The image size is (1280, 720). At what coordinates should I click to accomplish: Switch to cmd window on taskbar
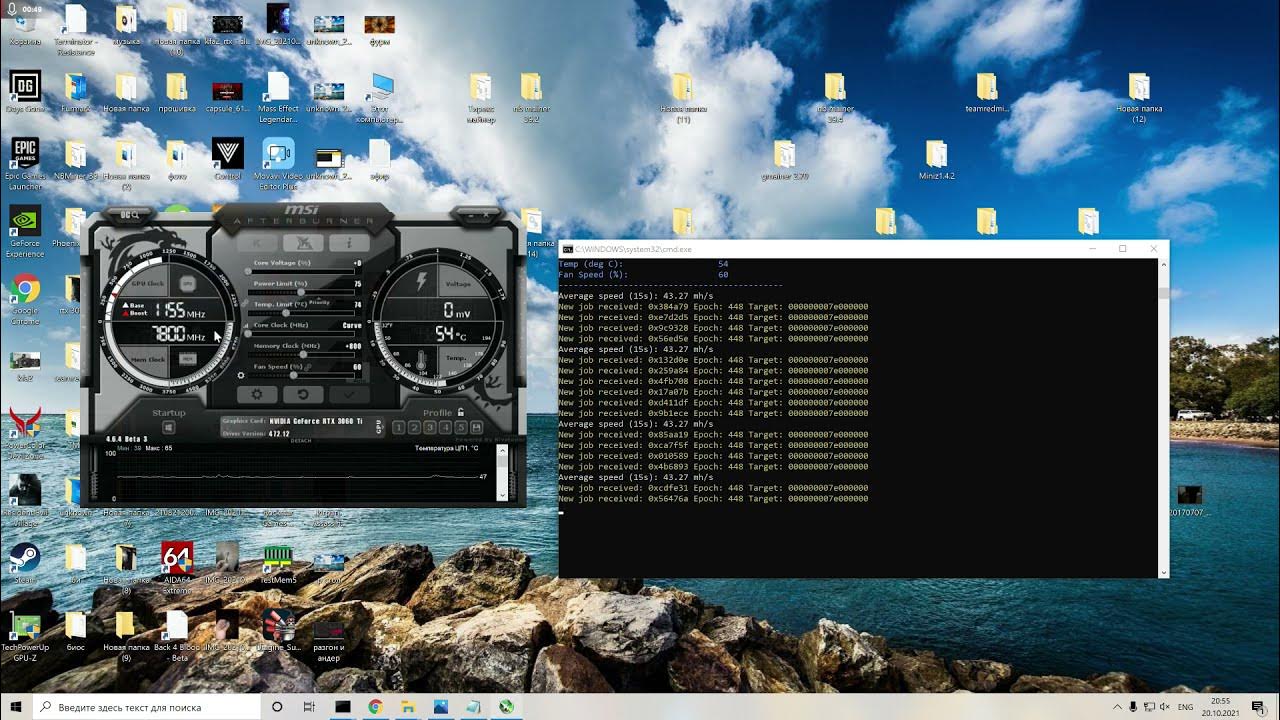click(343, 707)
